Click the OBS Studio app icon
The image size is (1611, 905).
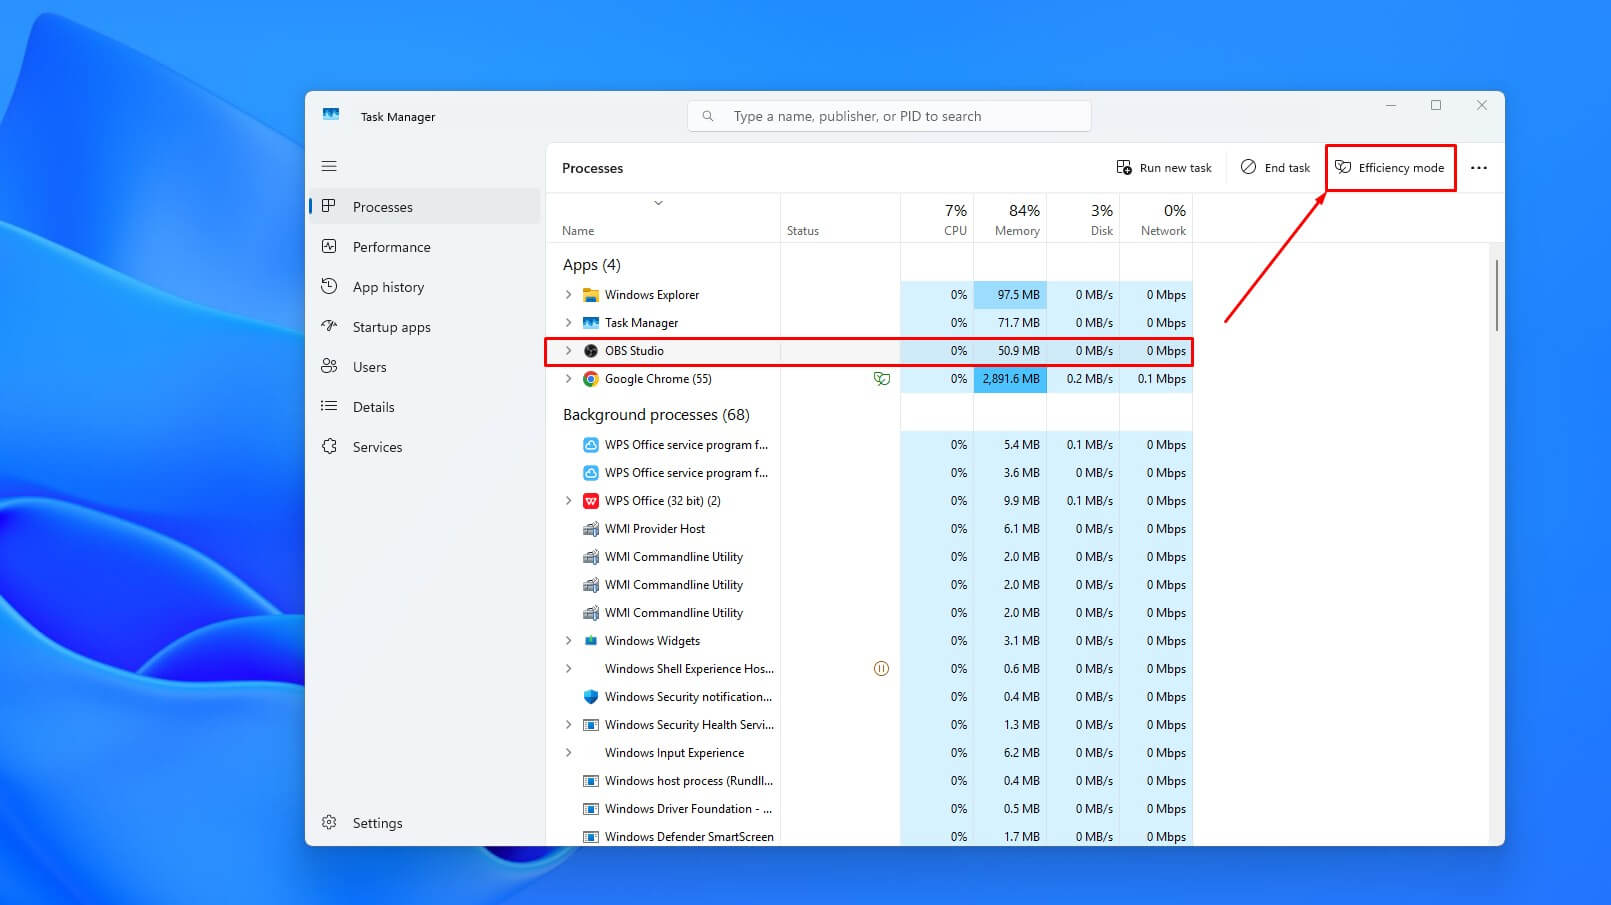pyautogui.click(x=591, y=351)
